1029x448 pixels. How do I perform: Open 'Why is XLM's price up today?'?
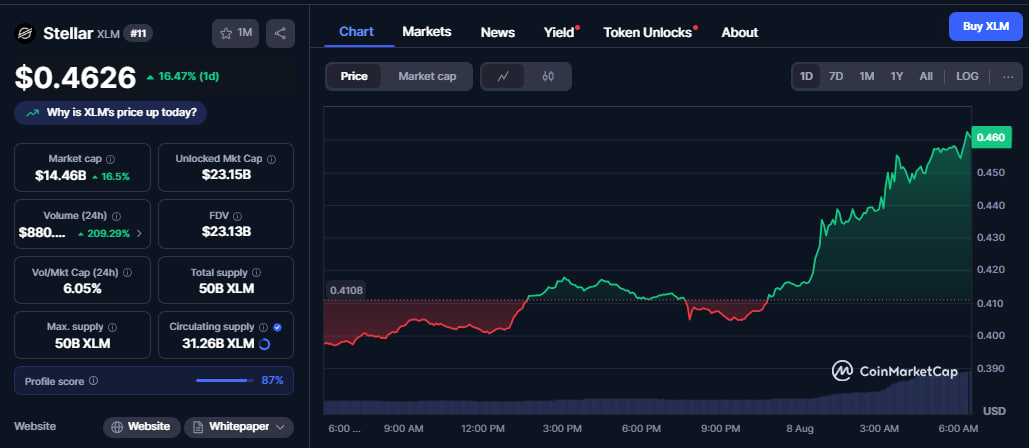[x=111, y=112]
